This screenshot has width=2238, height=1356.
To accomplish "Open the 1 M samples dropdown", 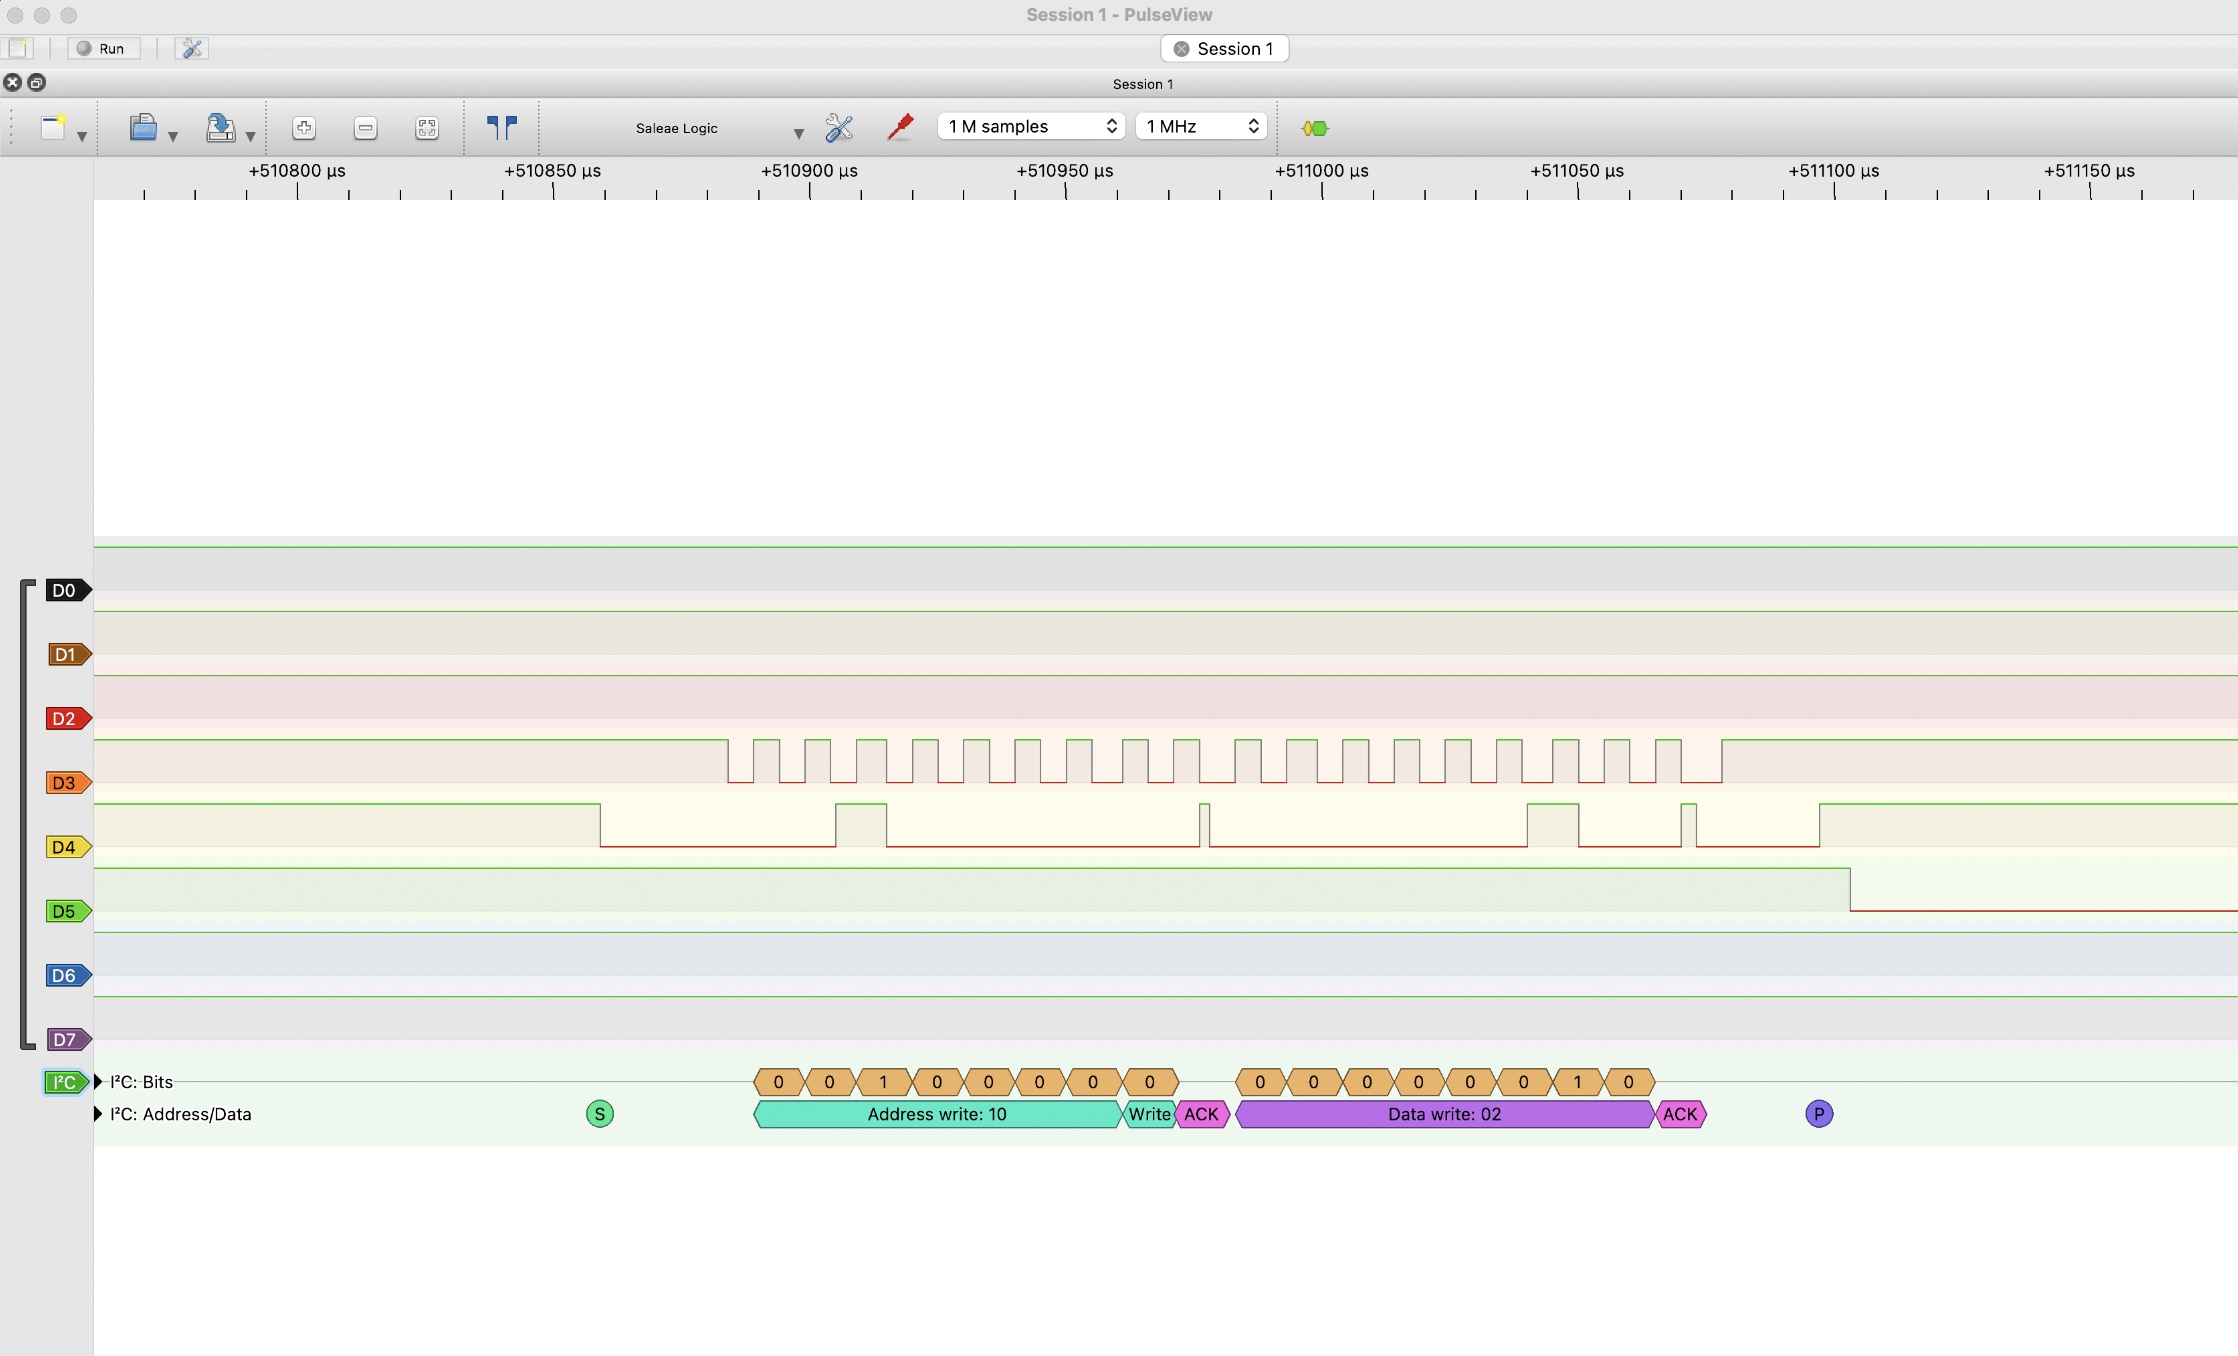I will click(1031, 126).
